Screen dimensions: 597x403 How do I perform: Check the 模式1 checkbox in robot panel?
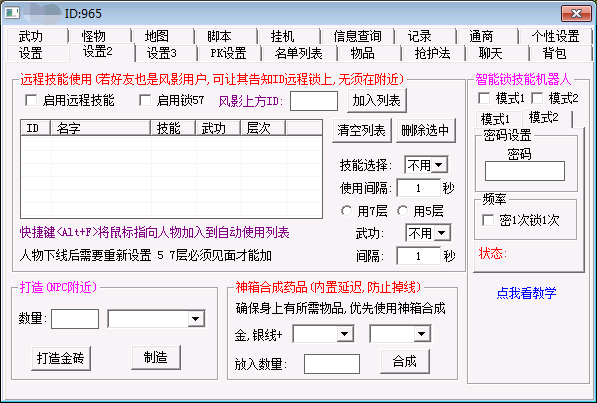484,98
